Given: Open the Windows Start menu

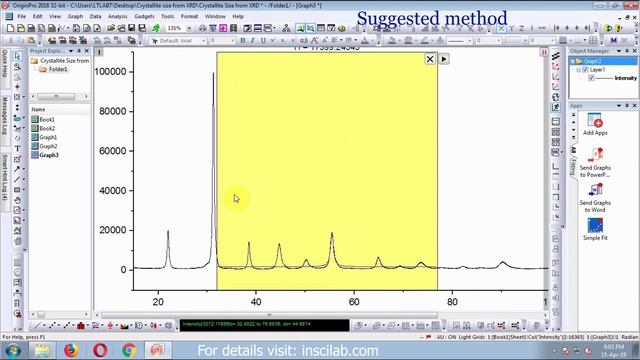Looking at the screenshot, I should point(13,351).
